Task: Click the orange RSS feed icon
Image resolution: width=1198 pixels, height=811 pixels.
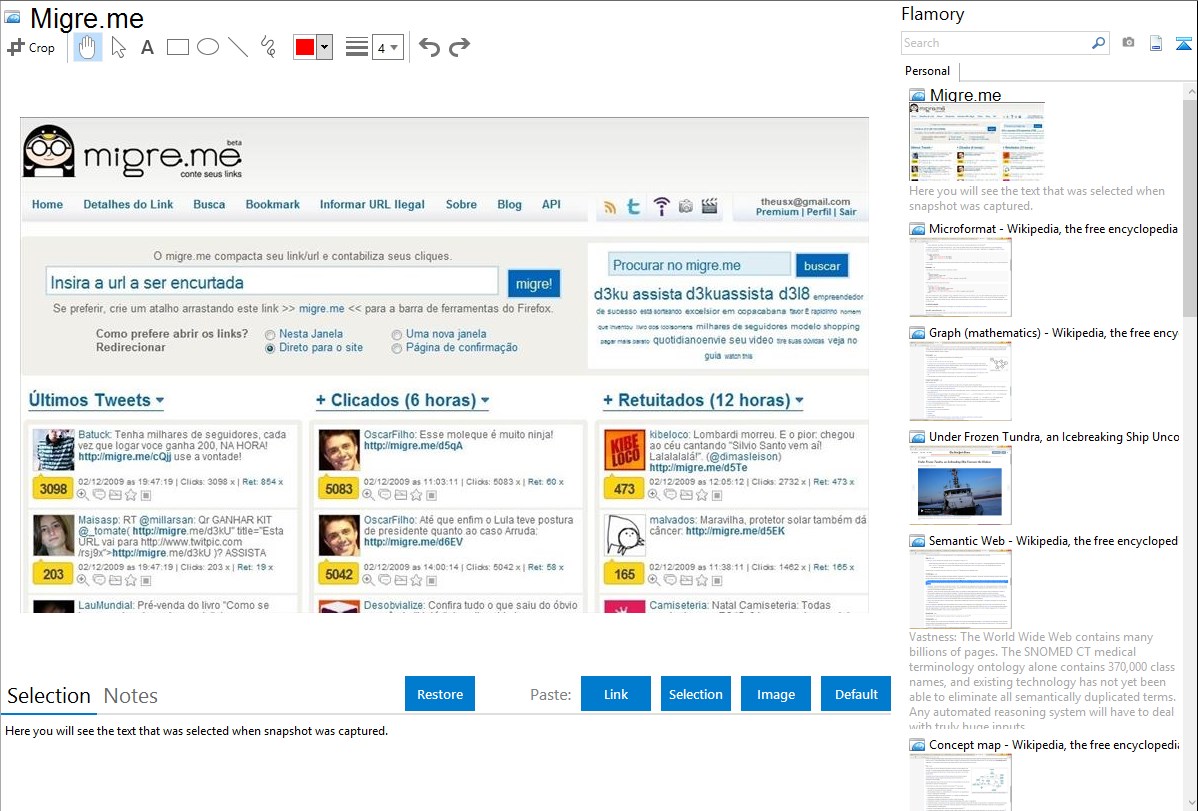Action: coord(610,207)
